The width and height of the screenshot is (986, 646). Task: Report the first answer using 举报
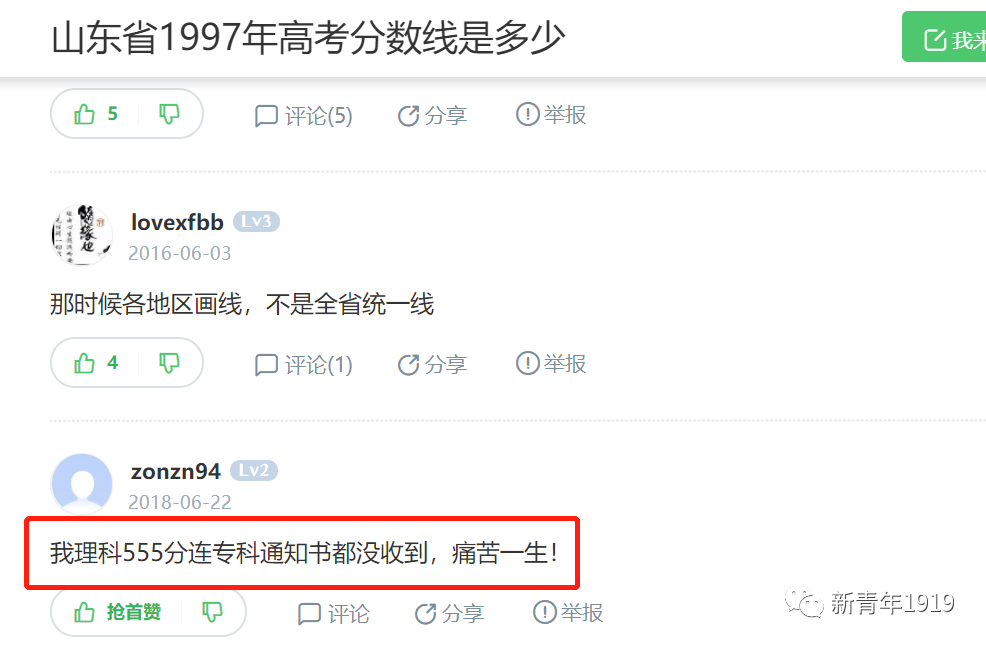click(x=551, y=114)
